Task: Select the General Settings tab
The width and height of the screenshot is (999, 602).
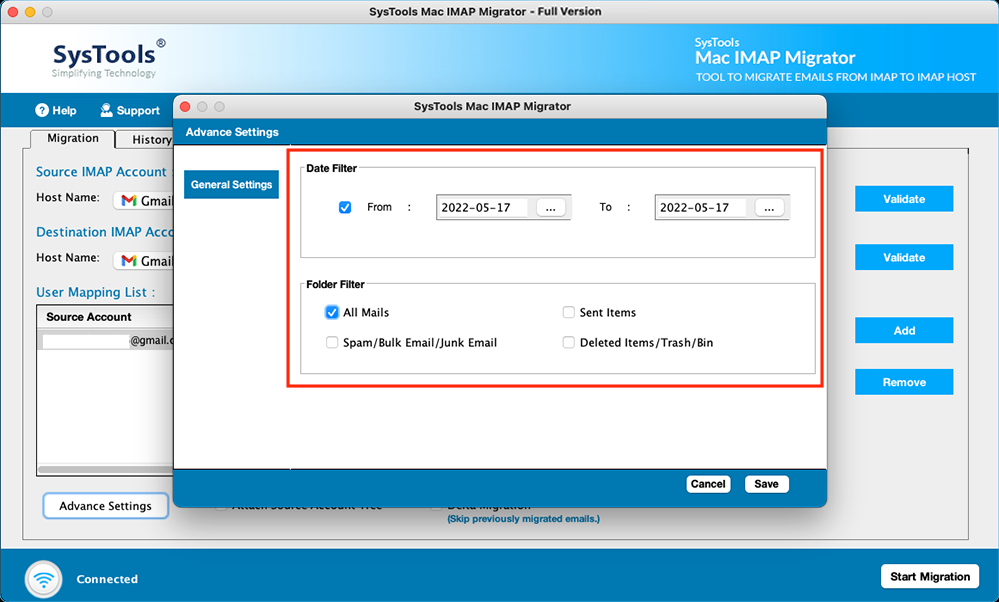Action: [x=231, y=185]
